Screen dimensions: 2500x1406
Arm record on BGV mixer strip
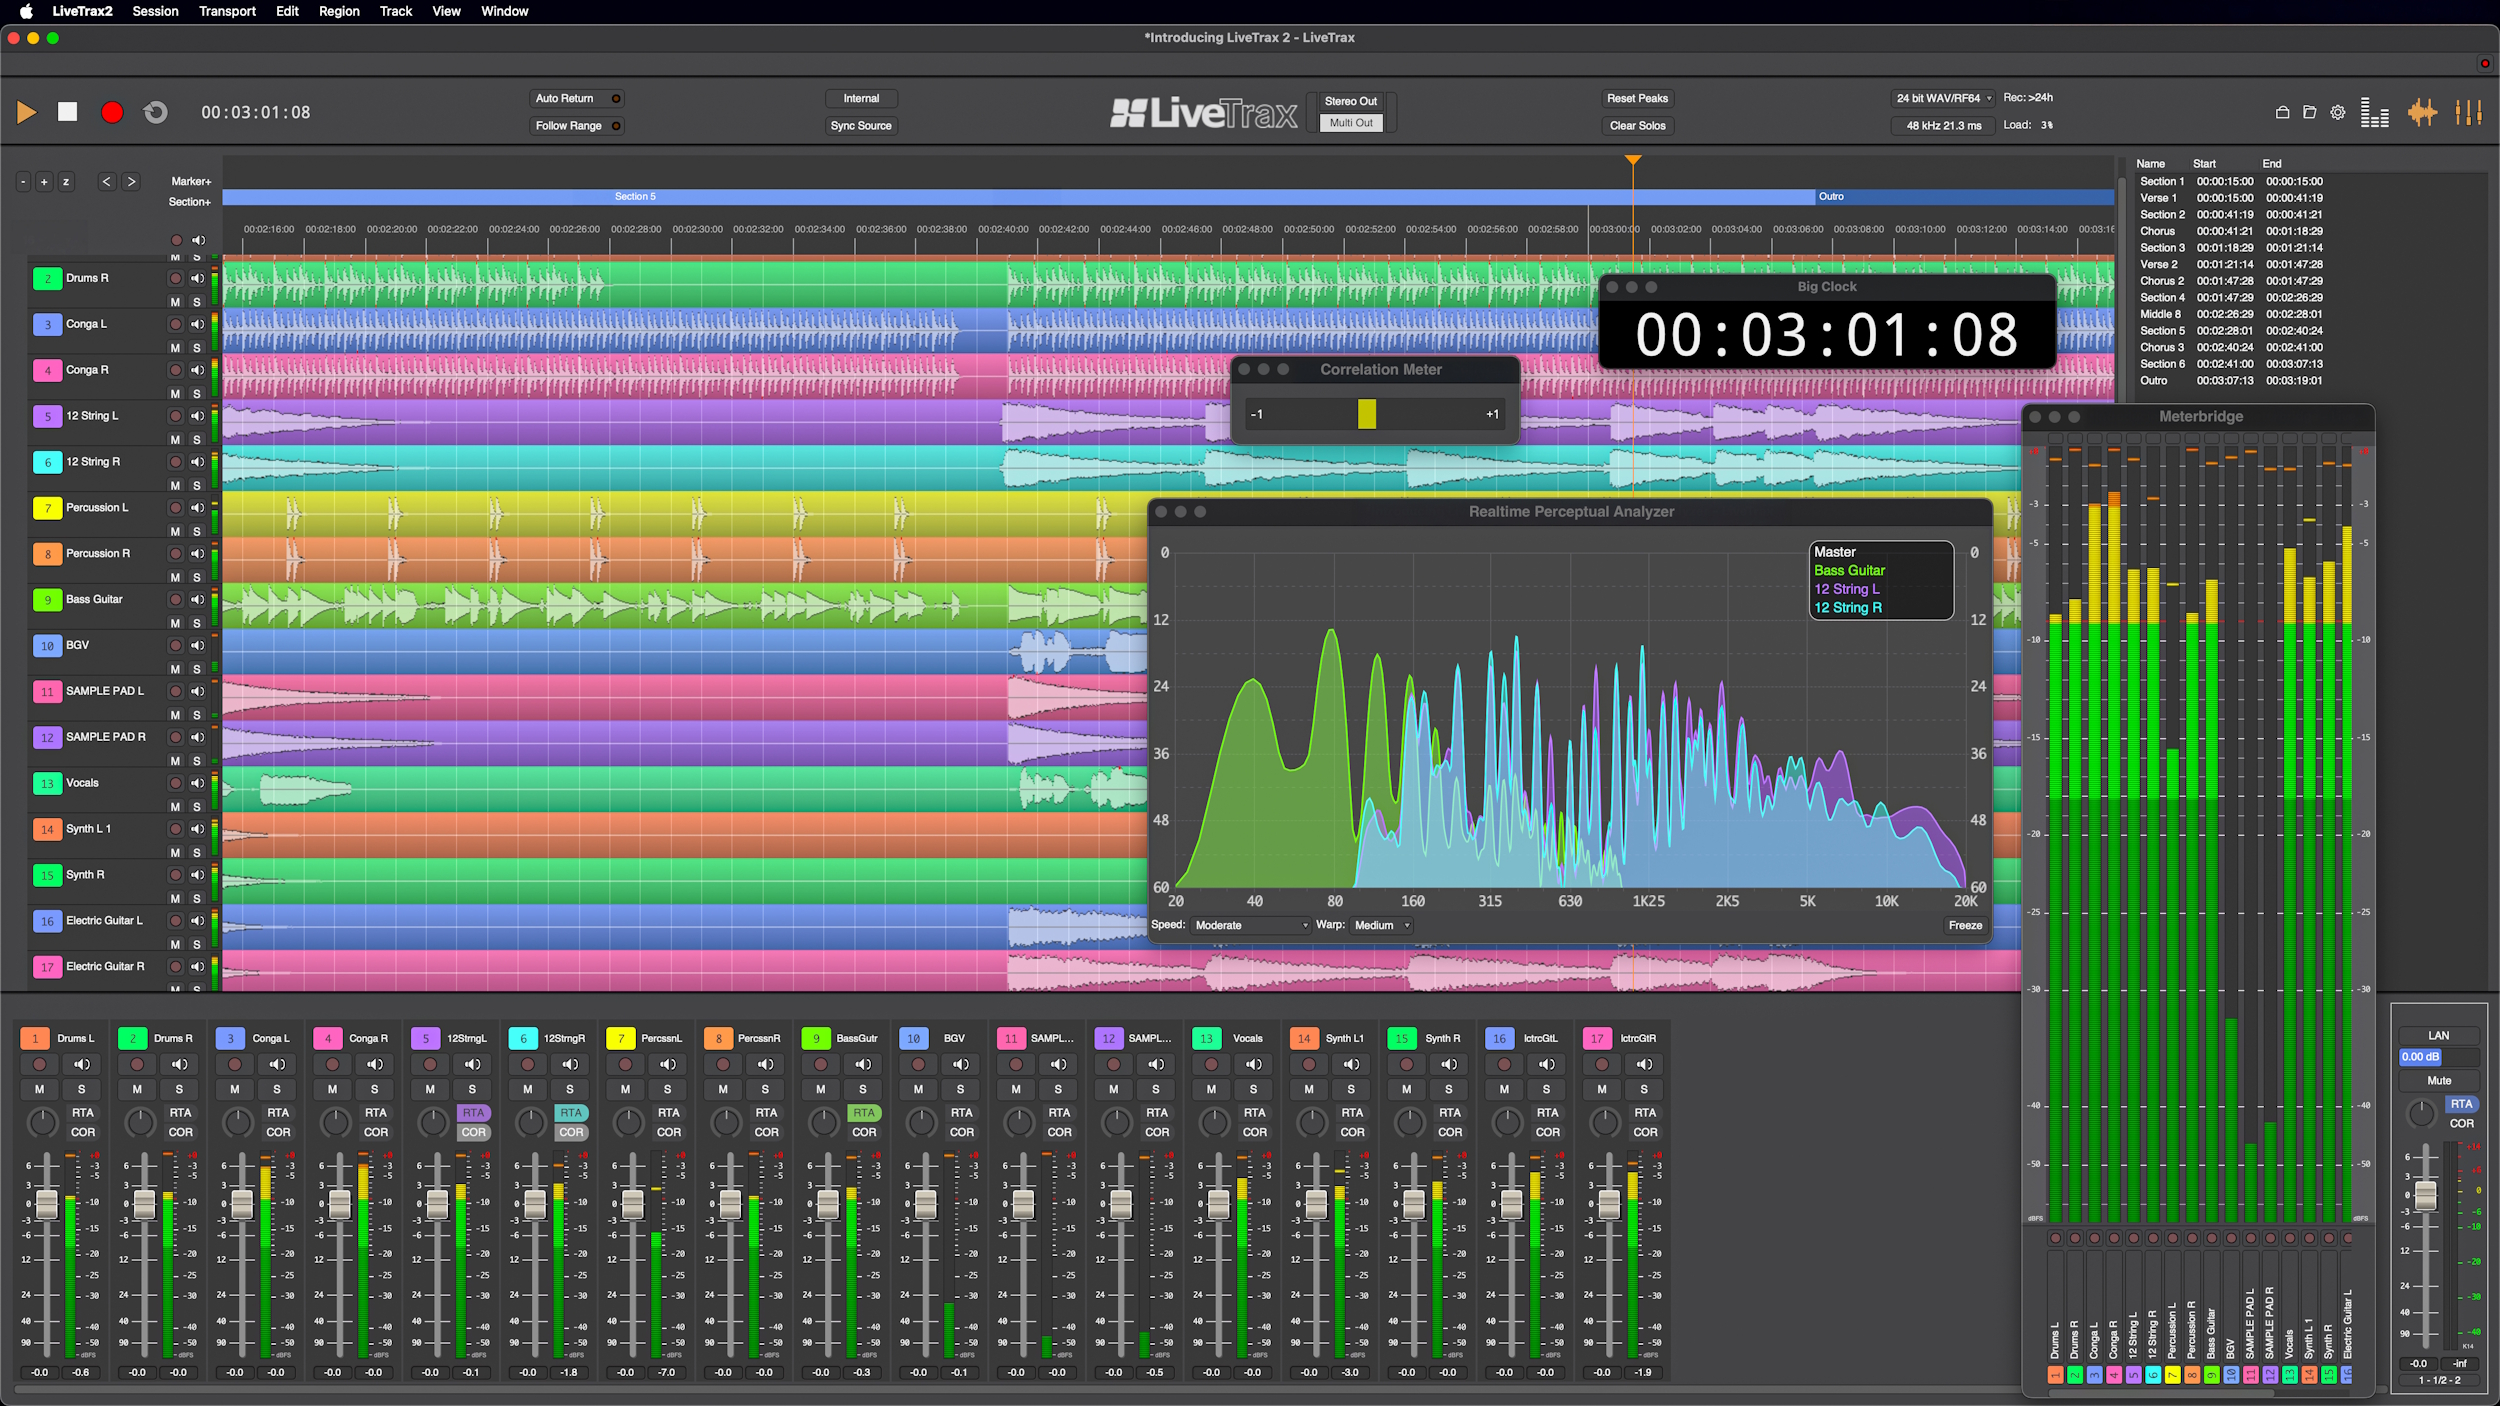click(919, 1064)
